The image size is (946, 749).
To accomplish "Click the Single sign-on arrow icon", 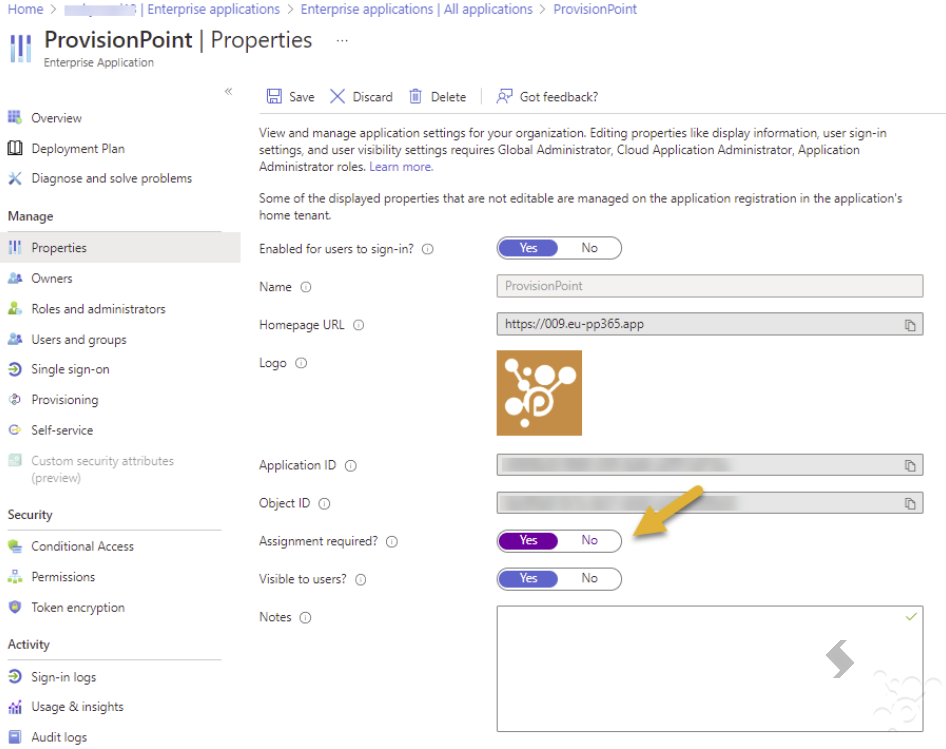I will (x=15, y=369).
